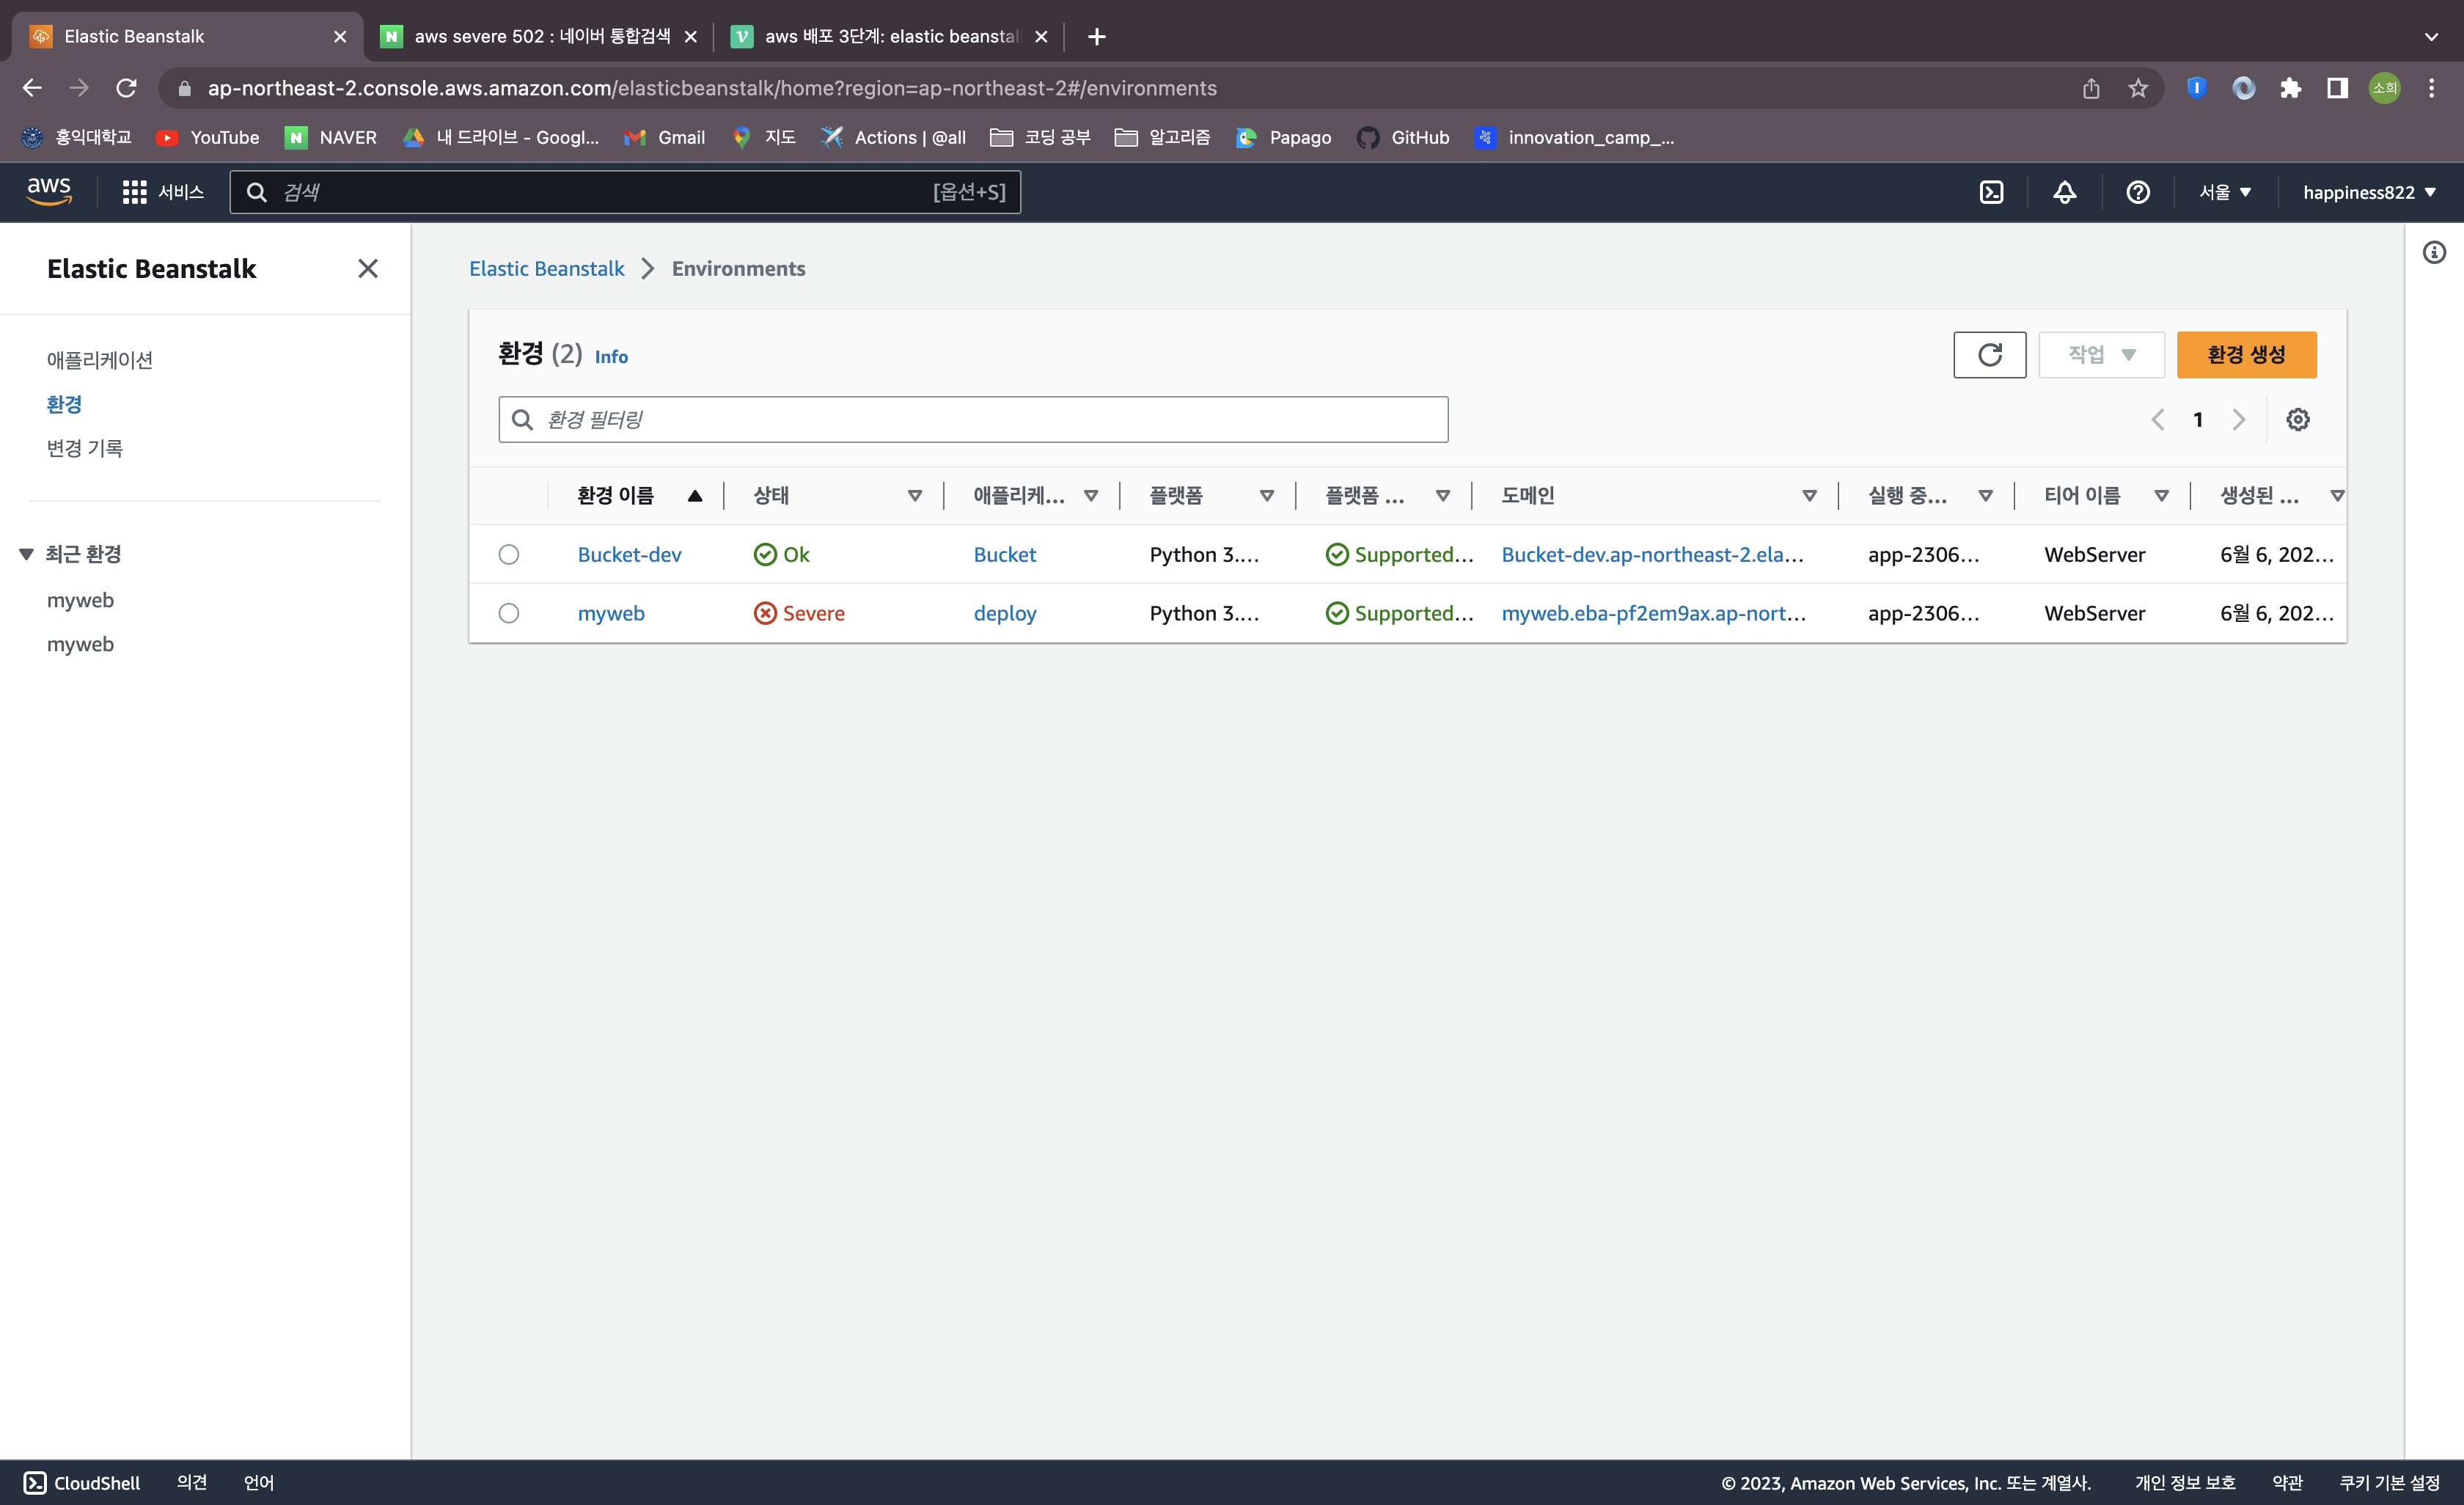The height and width of the screenshot is (1505, 2464).
Task: Open 언어 language setting in the footer
Action: coord(259,1482)
